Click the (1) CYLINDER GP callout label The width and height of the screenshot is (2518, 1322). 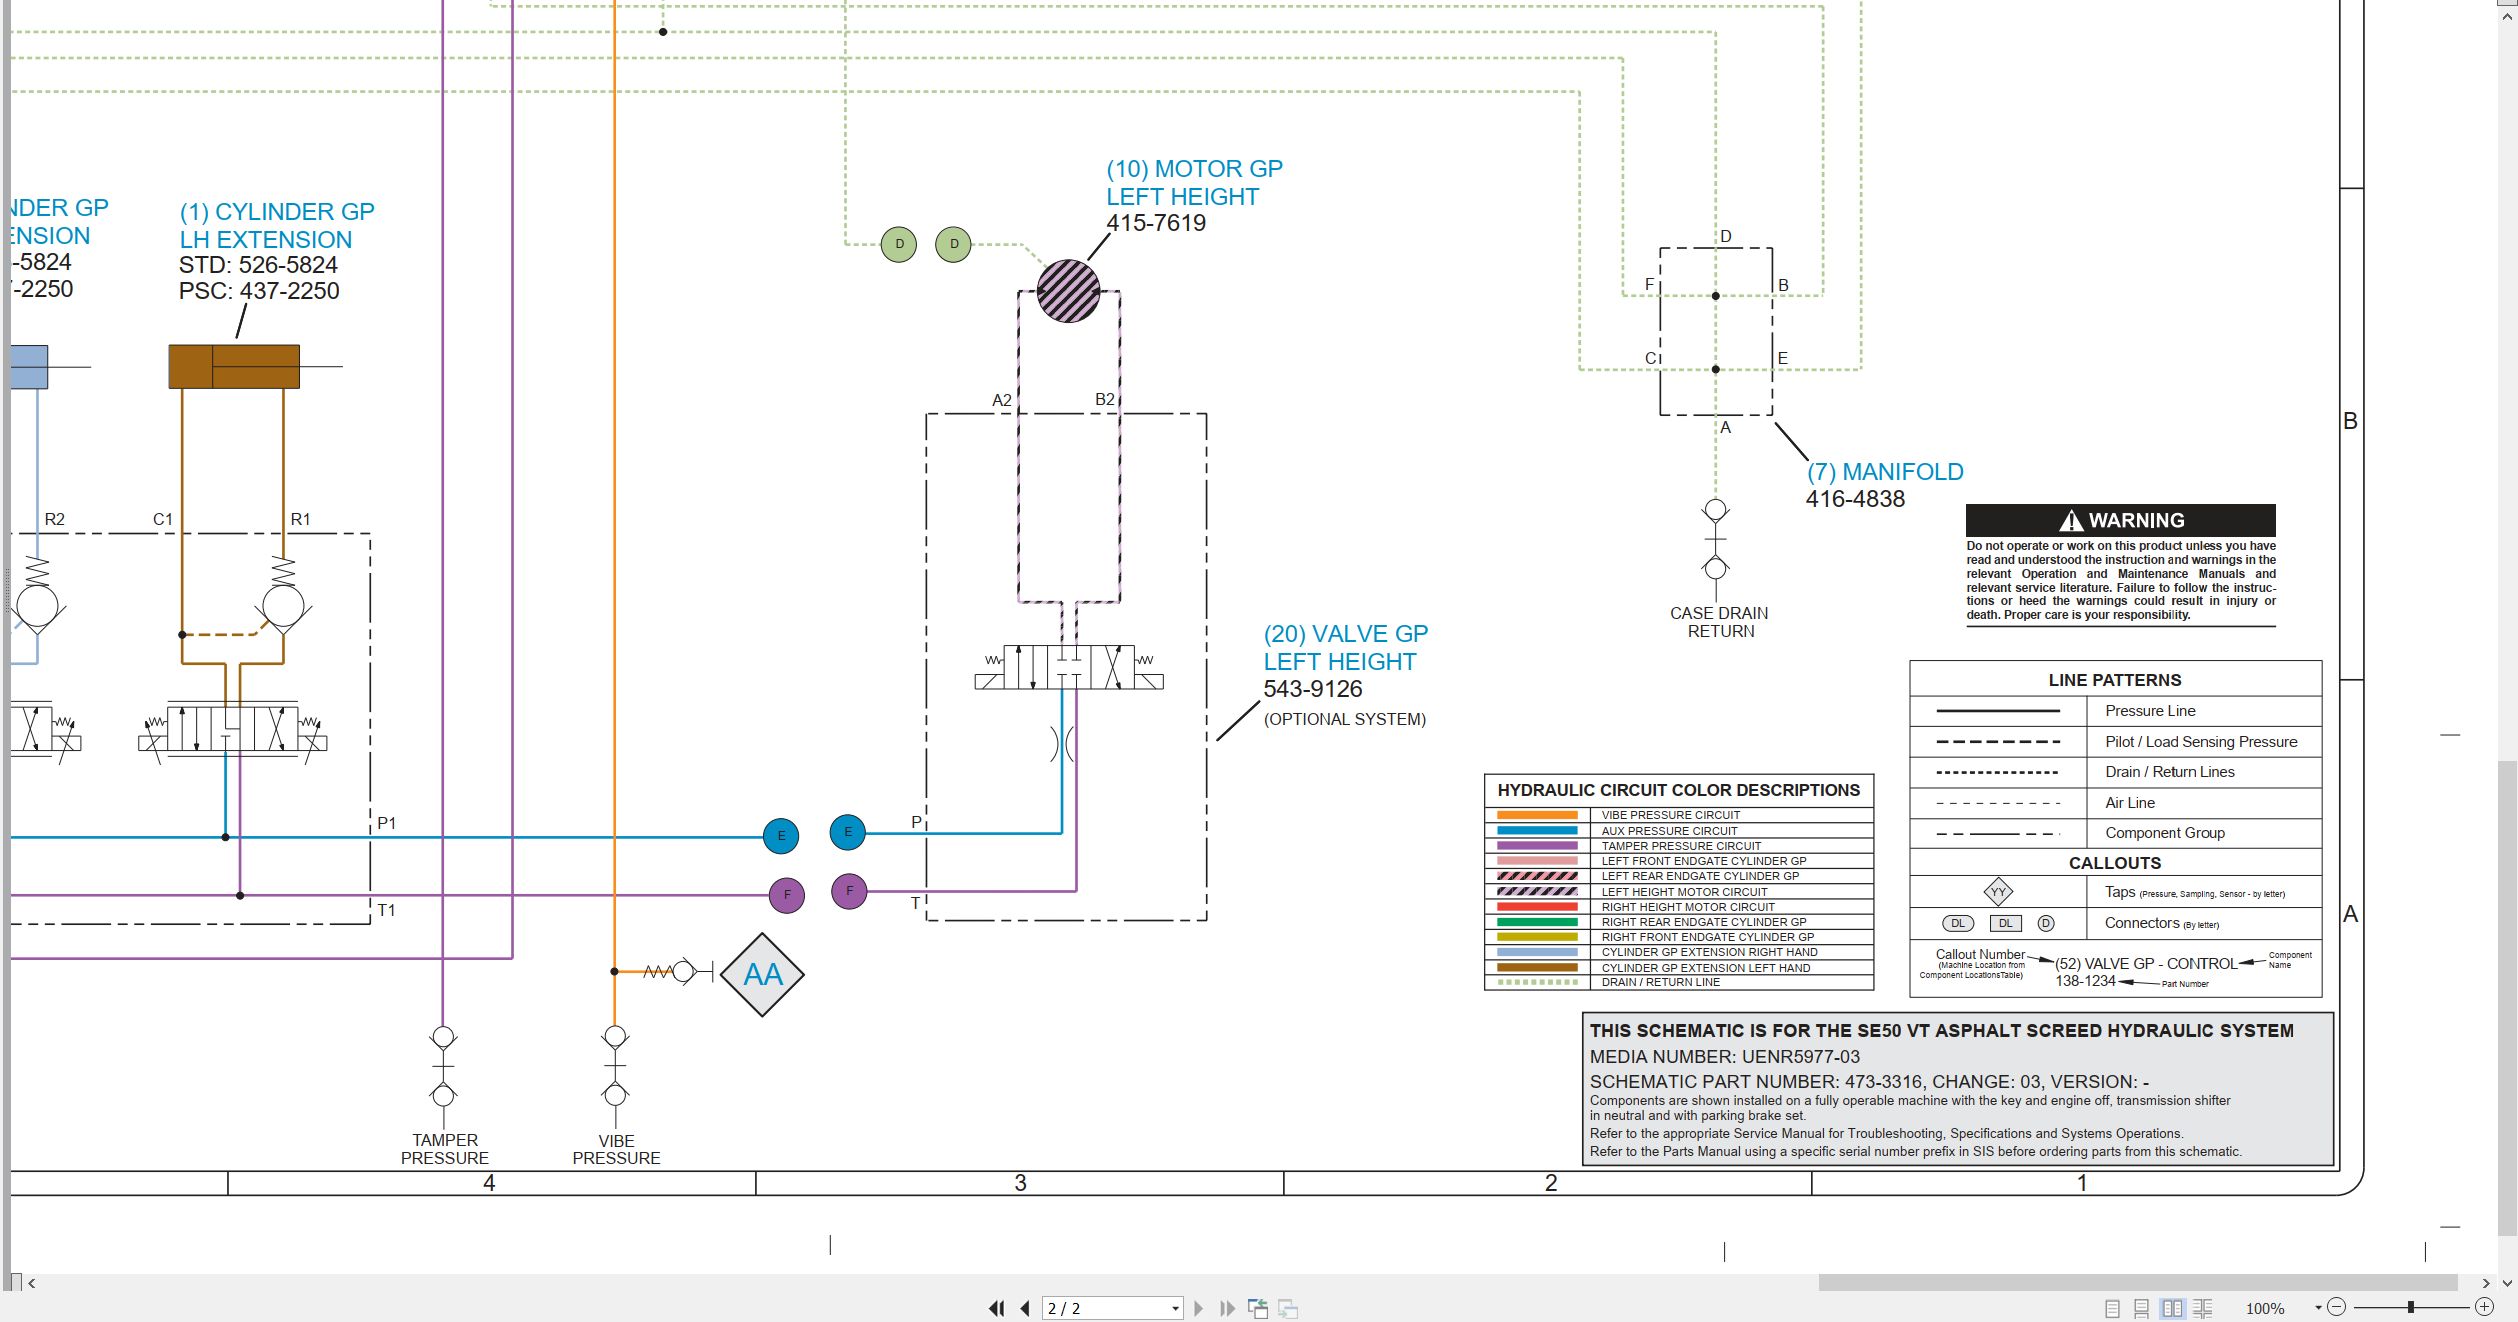(x=277, y=226)
